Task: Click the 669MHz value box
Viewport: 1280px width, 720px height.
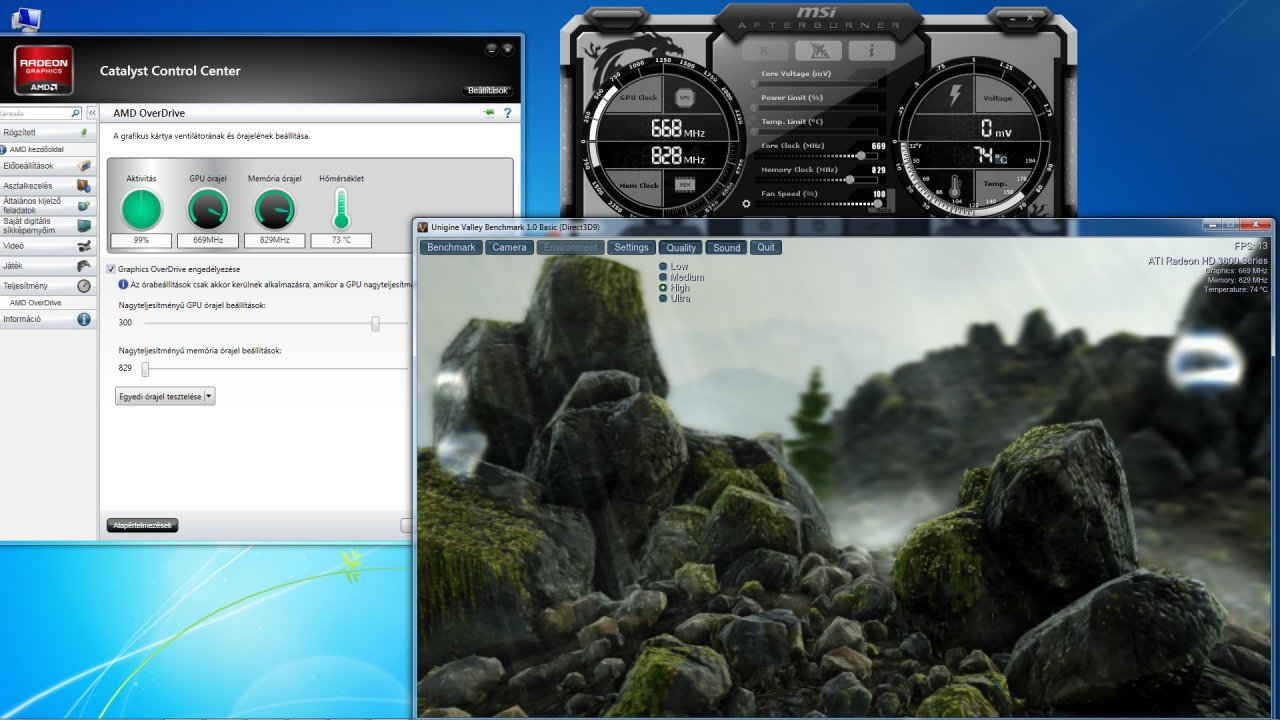Action: click(x=208, y=241)
